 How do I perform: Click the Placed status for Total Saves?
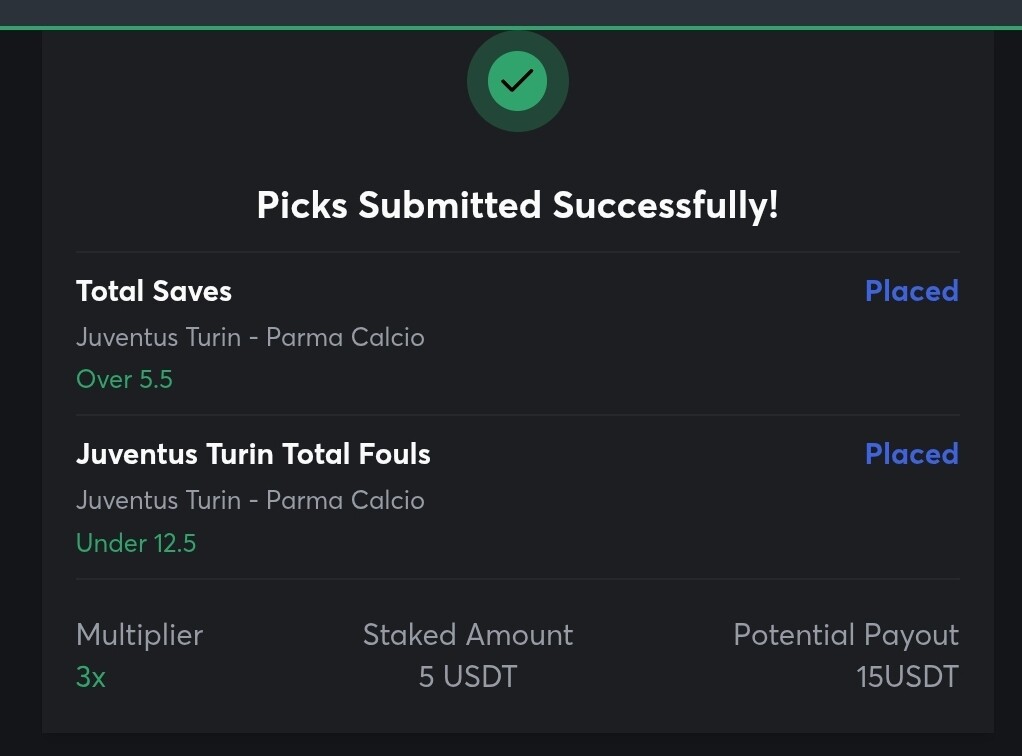tap(912, 291)
